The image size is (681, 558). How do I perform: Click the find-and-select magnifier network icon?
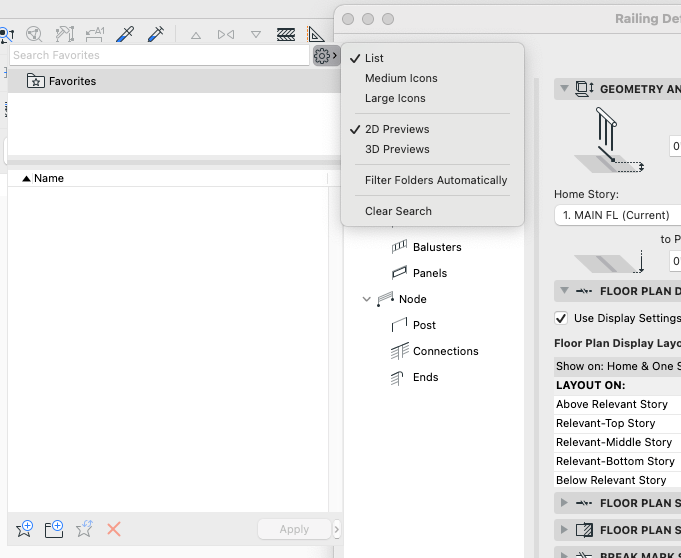pyautogui.click(x=34, y=34)
